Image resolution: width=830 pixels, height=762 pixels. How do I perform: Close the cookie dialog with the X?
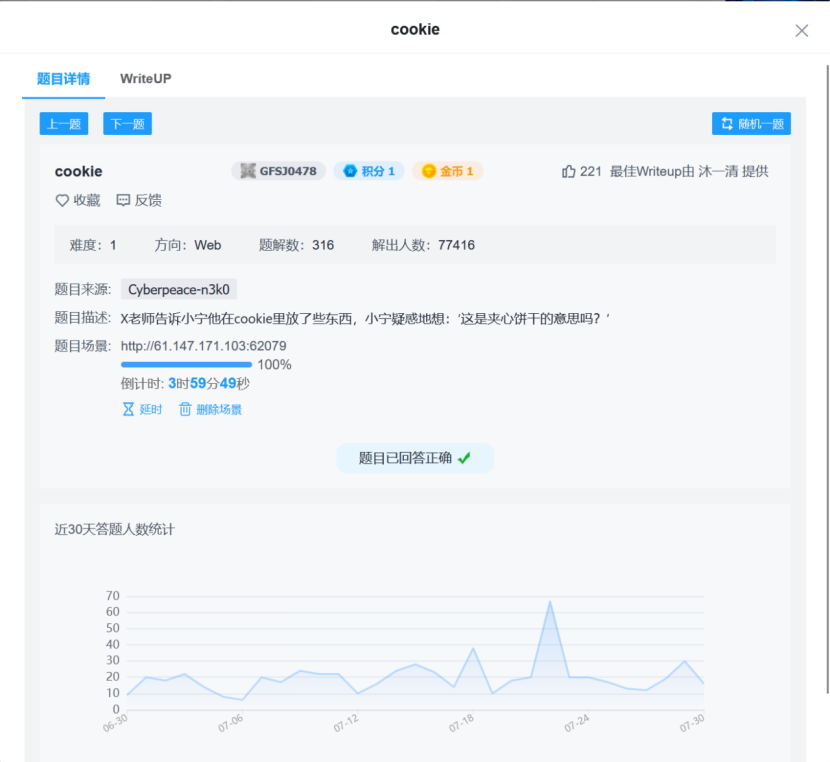801,31
